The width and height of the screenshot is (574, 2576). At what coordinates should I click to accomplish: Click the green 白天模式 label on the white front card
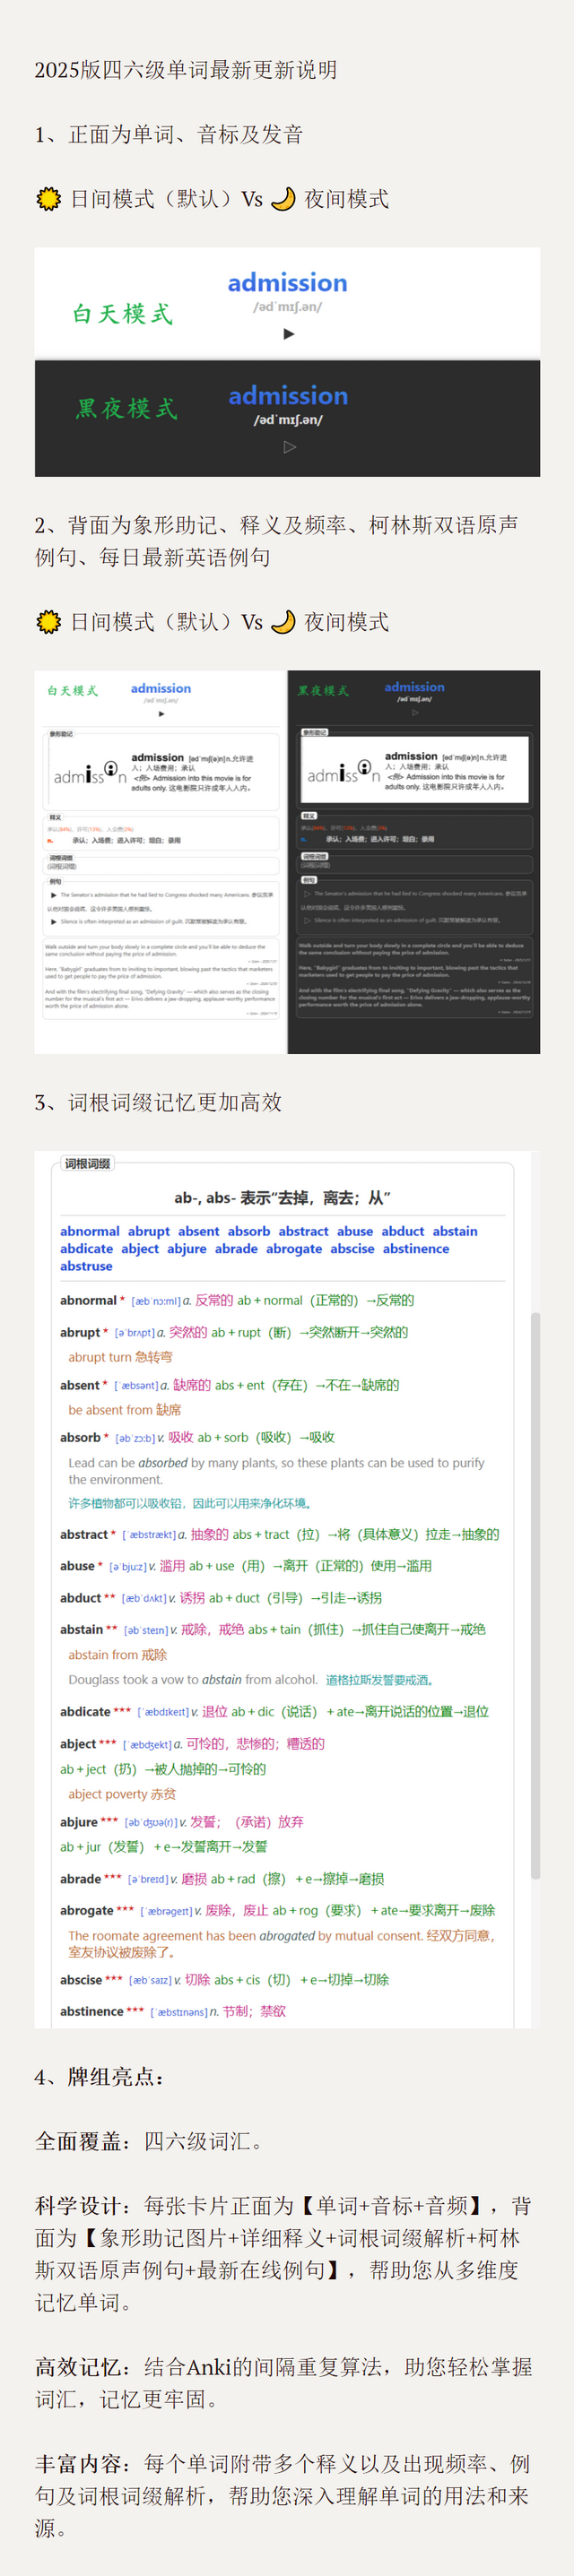coord(123,314)
